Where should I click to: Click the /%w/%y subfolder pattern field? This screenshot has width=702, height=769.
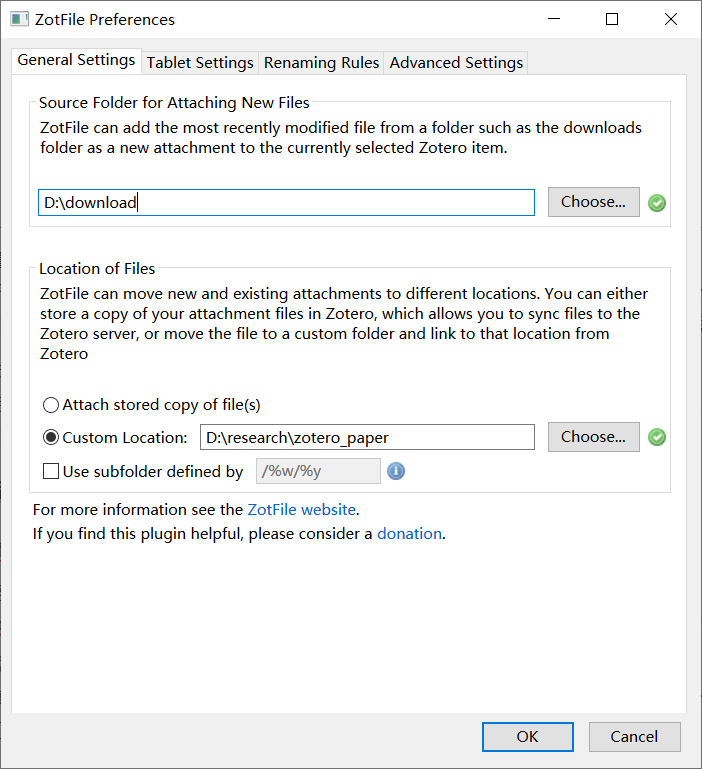click(318, 471)
